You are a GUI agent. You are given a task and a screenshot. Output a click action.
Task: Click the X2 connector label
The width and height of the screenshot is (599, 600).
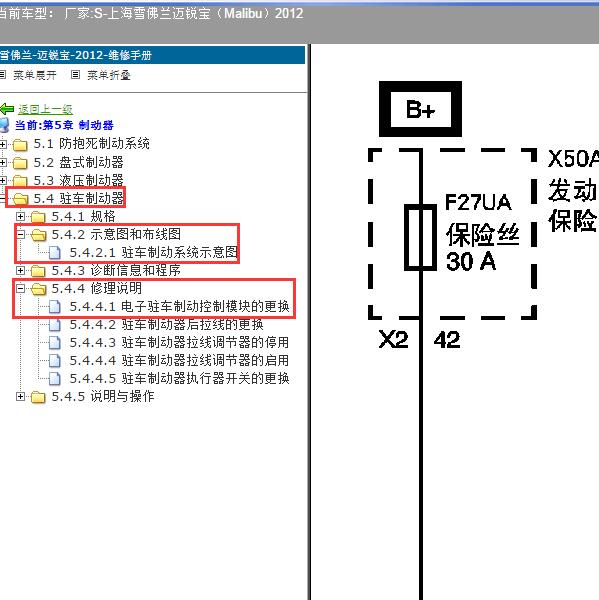(393, 339)
